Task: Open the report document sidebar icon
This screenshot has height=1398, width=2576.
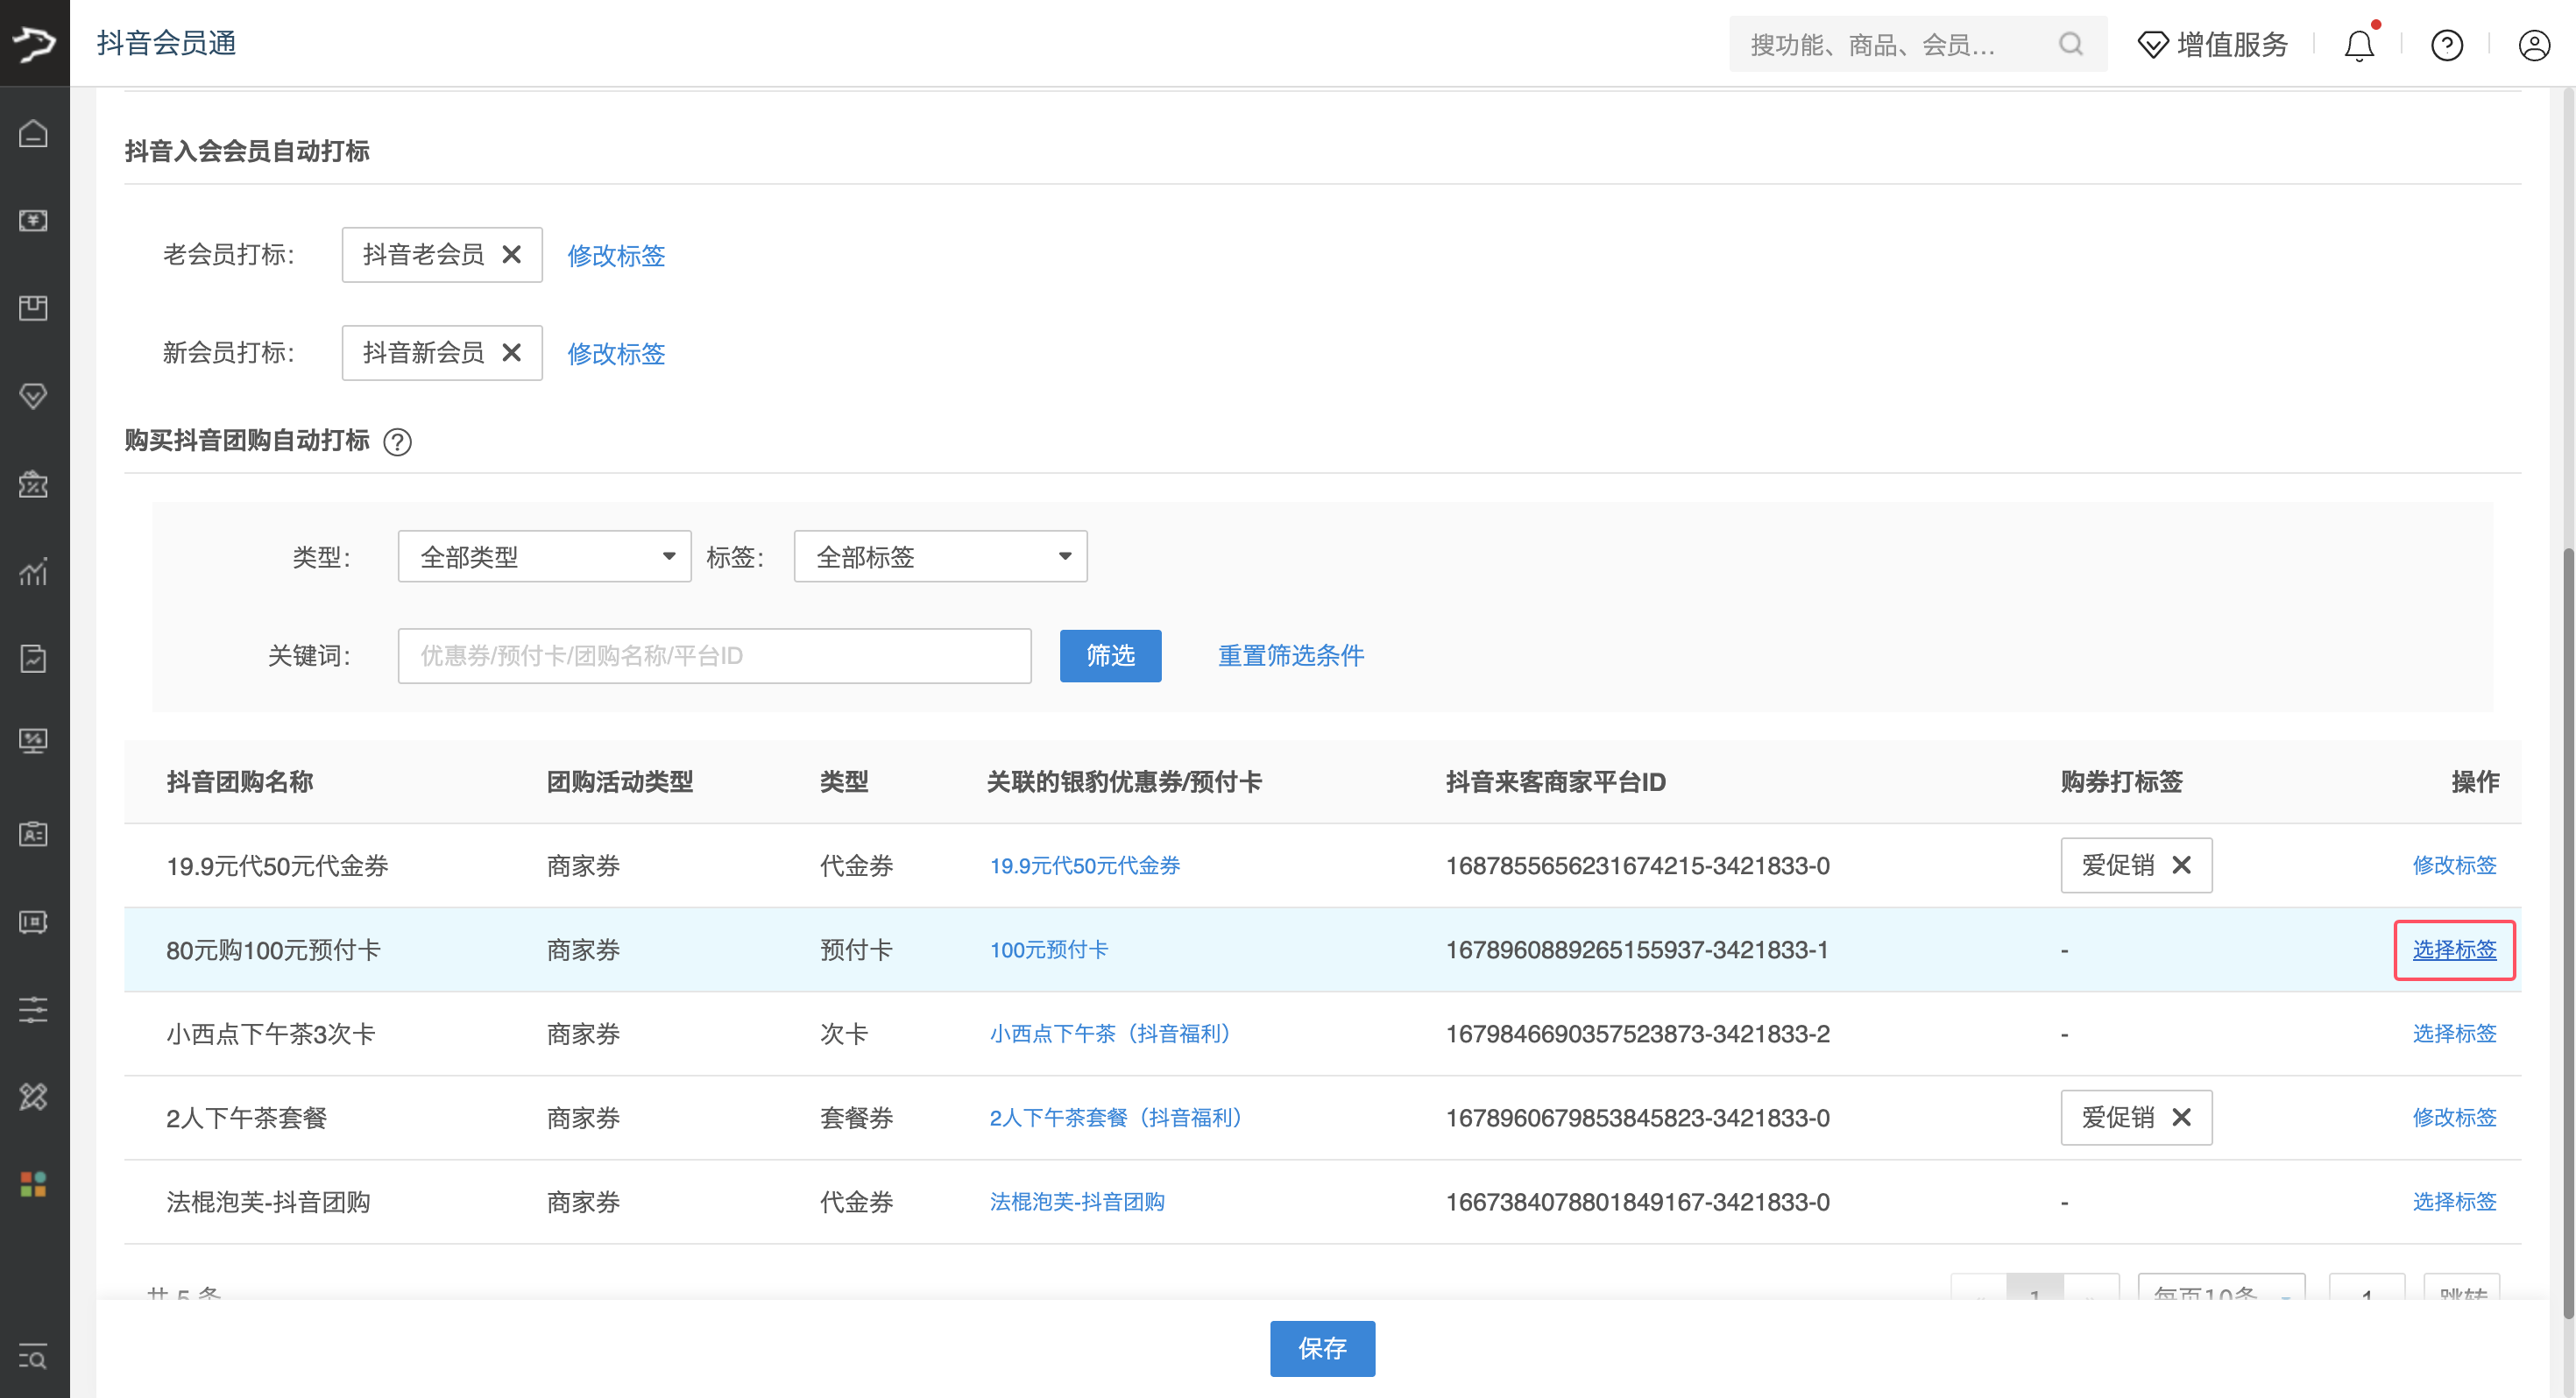Action: [33, 658]
